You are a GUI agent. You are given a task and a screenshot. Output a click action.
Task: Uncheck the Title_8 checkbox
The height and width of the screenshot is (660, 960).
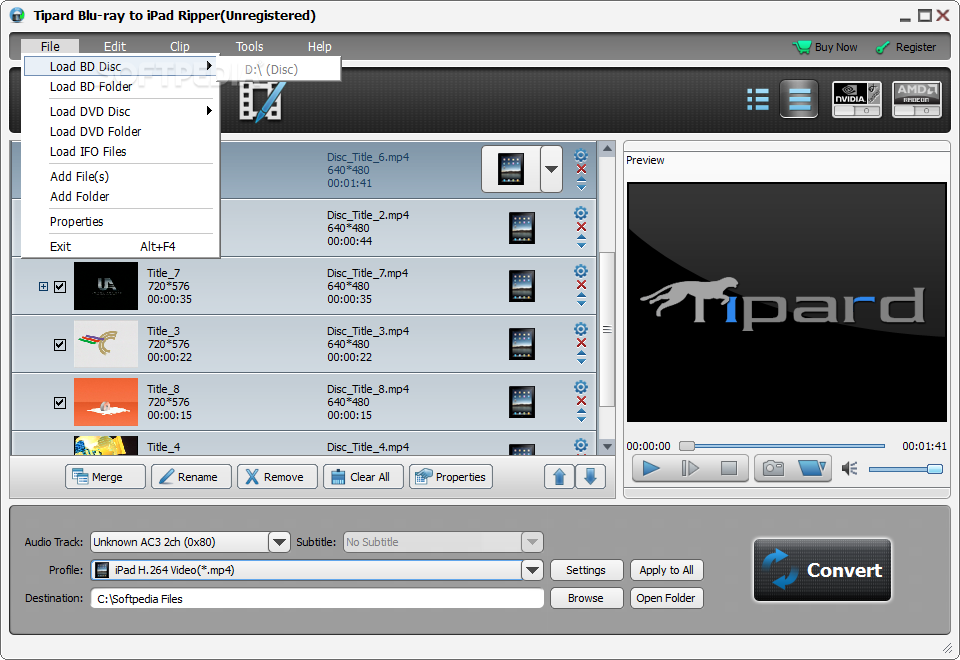point(60,403)
